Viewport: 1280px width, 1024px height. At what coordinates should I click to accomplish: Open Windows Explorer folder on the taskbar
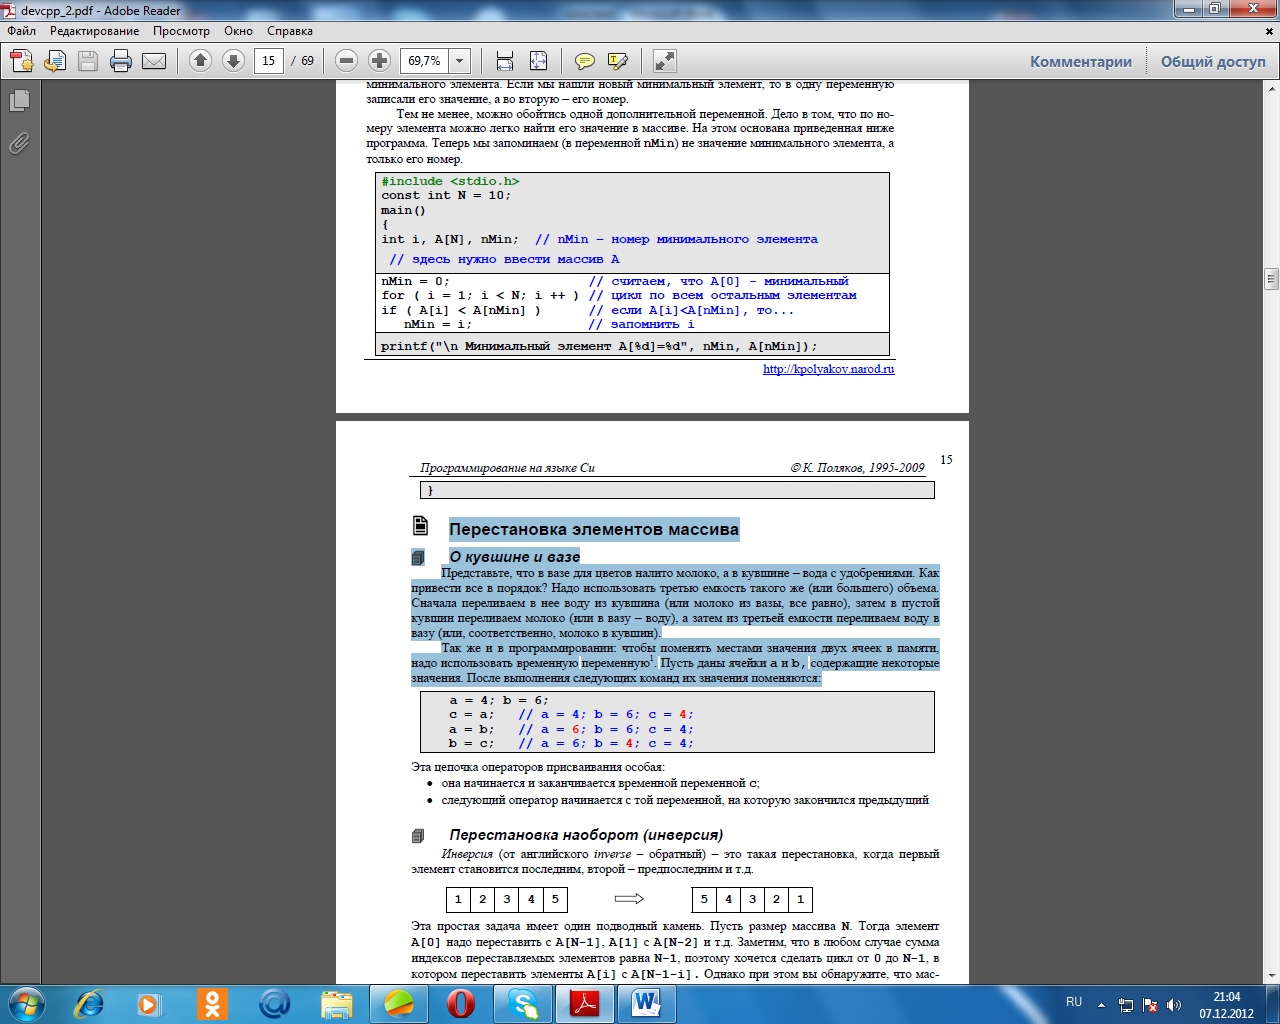tap(337, 1003)
